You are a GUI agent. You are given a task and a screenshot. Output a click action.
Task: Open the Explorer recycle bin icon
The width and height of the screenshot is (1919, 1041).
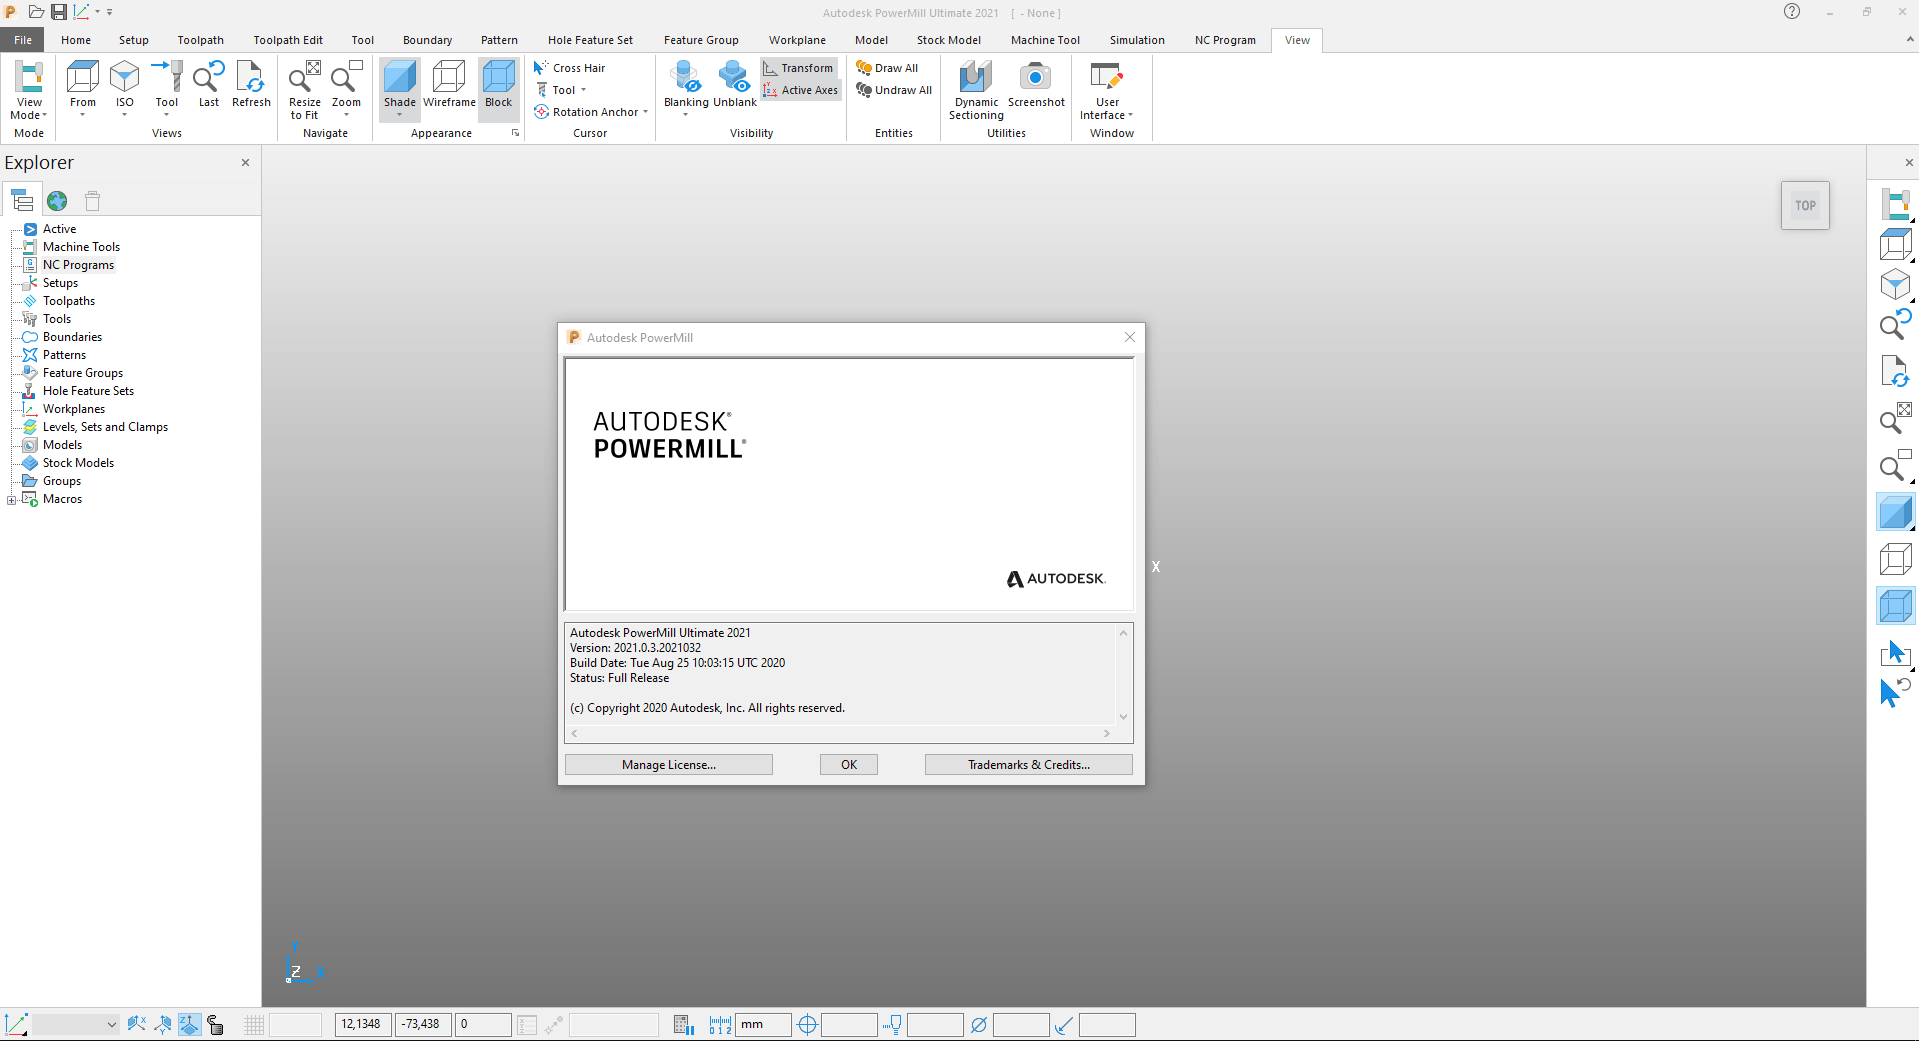(x=92, y=201)
